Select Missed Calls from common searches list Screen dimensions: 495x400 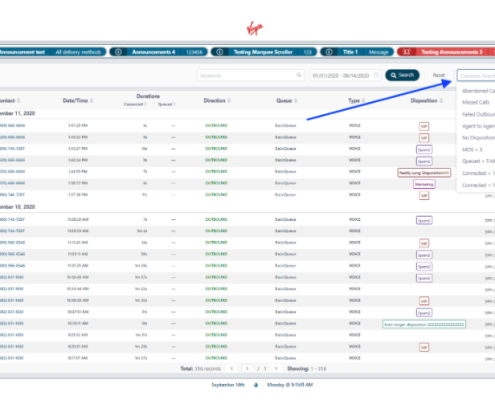click(x=476, y=102)
